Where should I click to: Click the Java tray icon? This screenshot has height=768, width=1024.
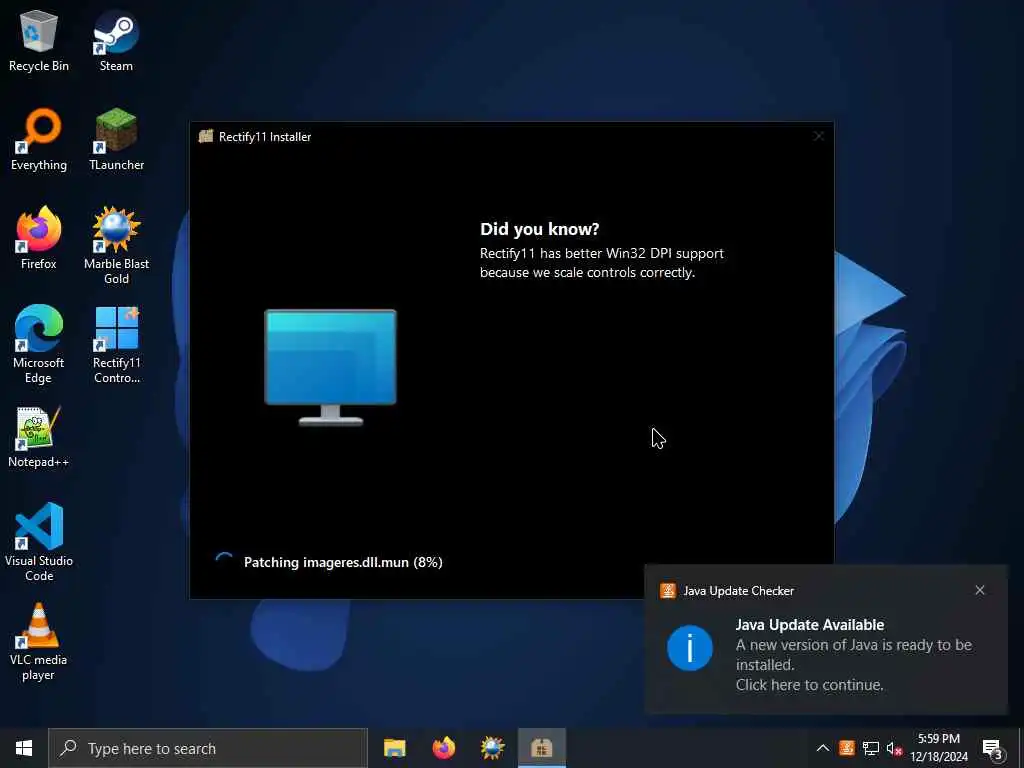[846, 748]
